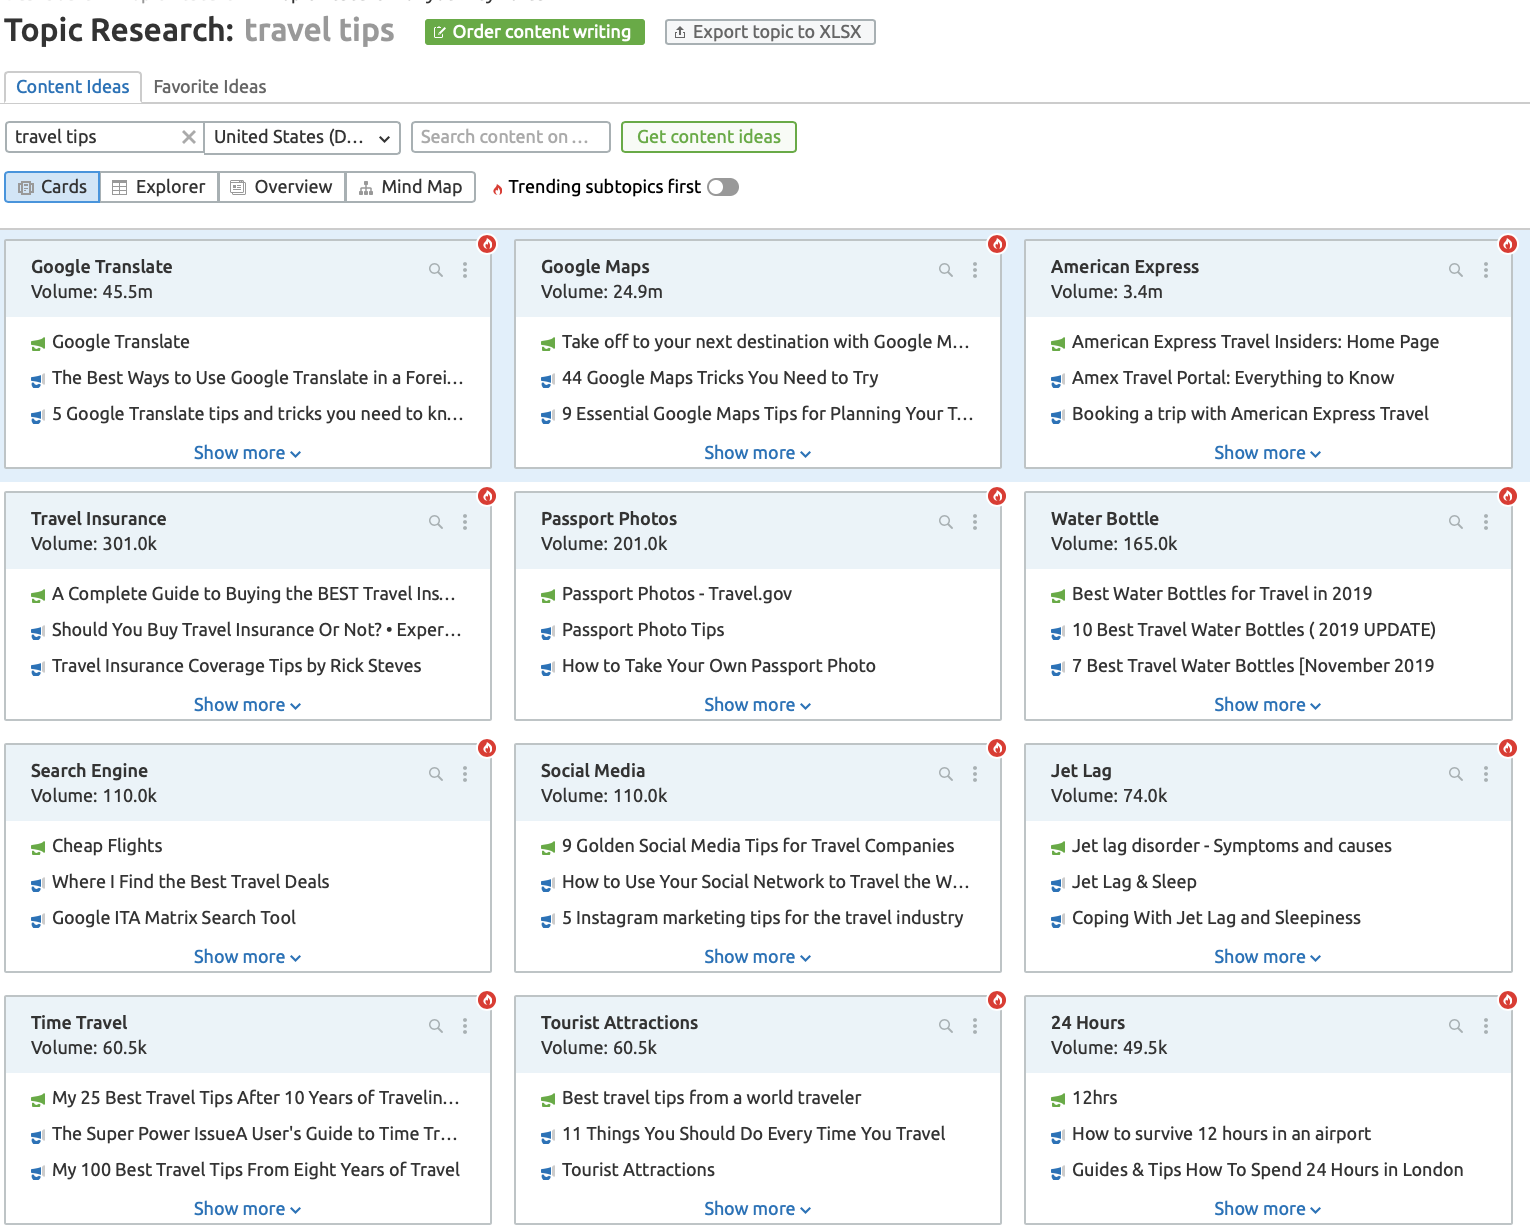Expand Show more on Google Translate card
Image resolution: width=1530 pixels, height=1230 pixels.
247,453
